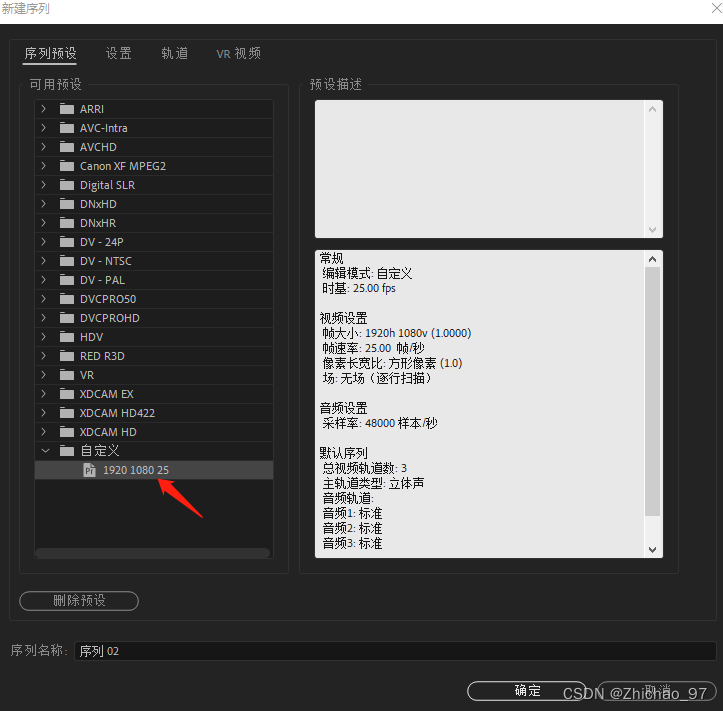Confirm with the 确定 button
Viewport: 723px width, 711px height.
(527, 691)
